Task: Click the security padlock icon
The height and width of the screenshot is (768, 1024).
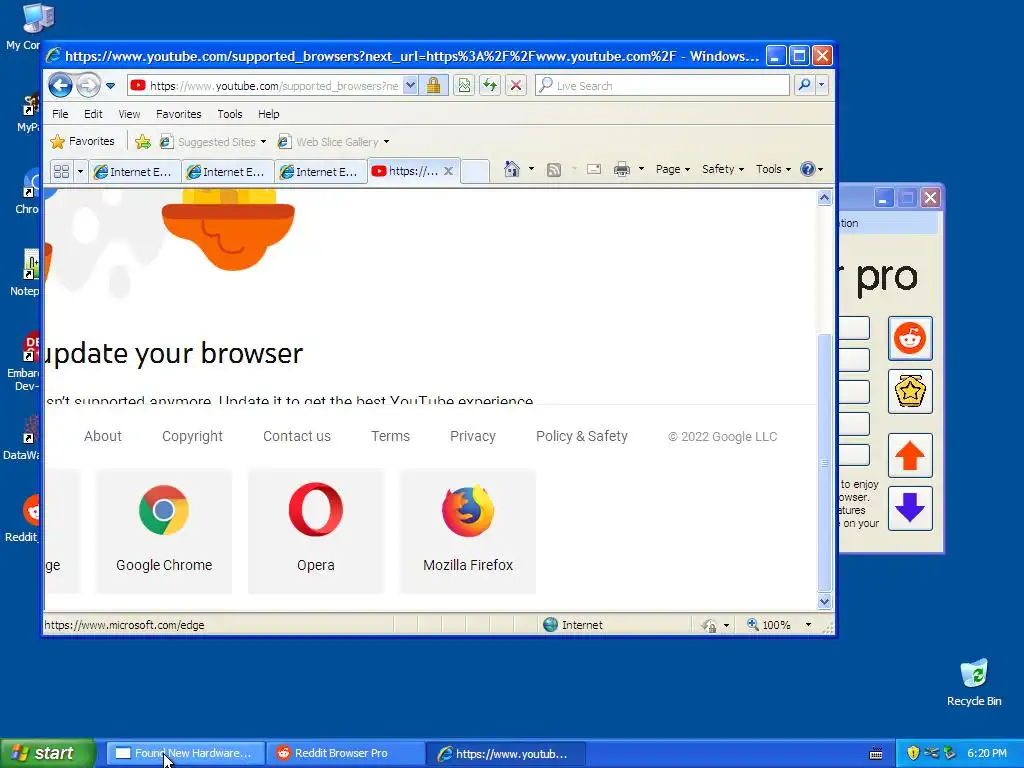Action: click(433, 86)
